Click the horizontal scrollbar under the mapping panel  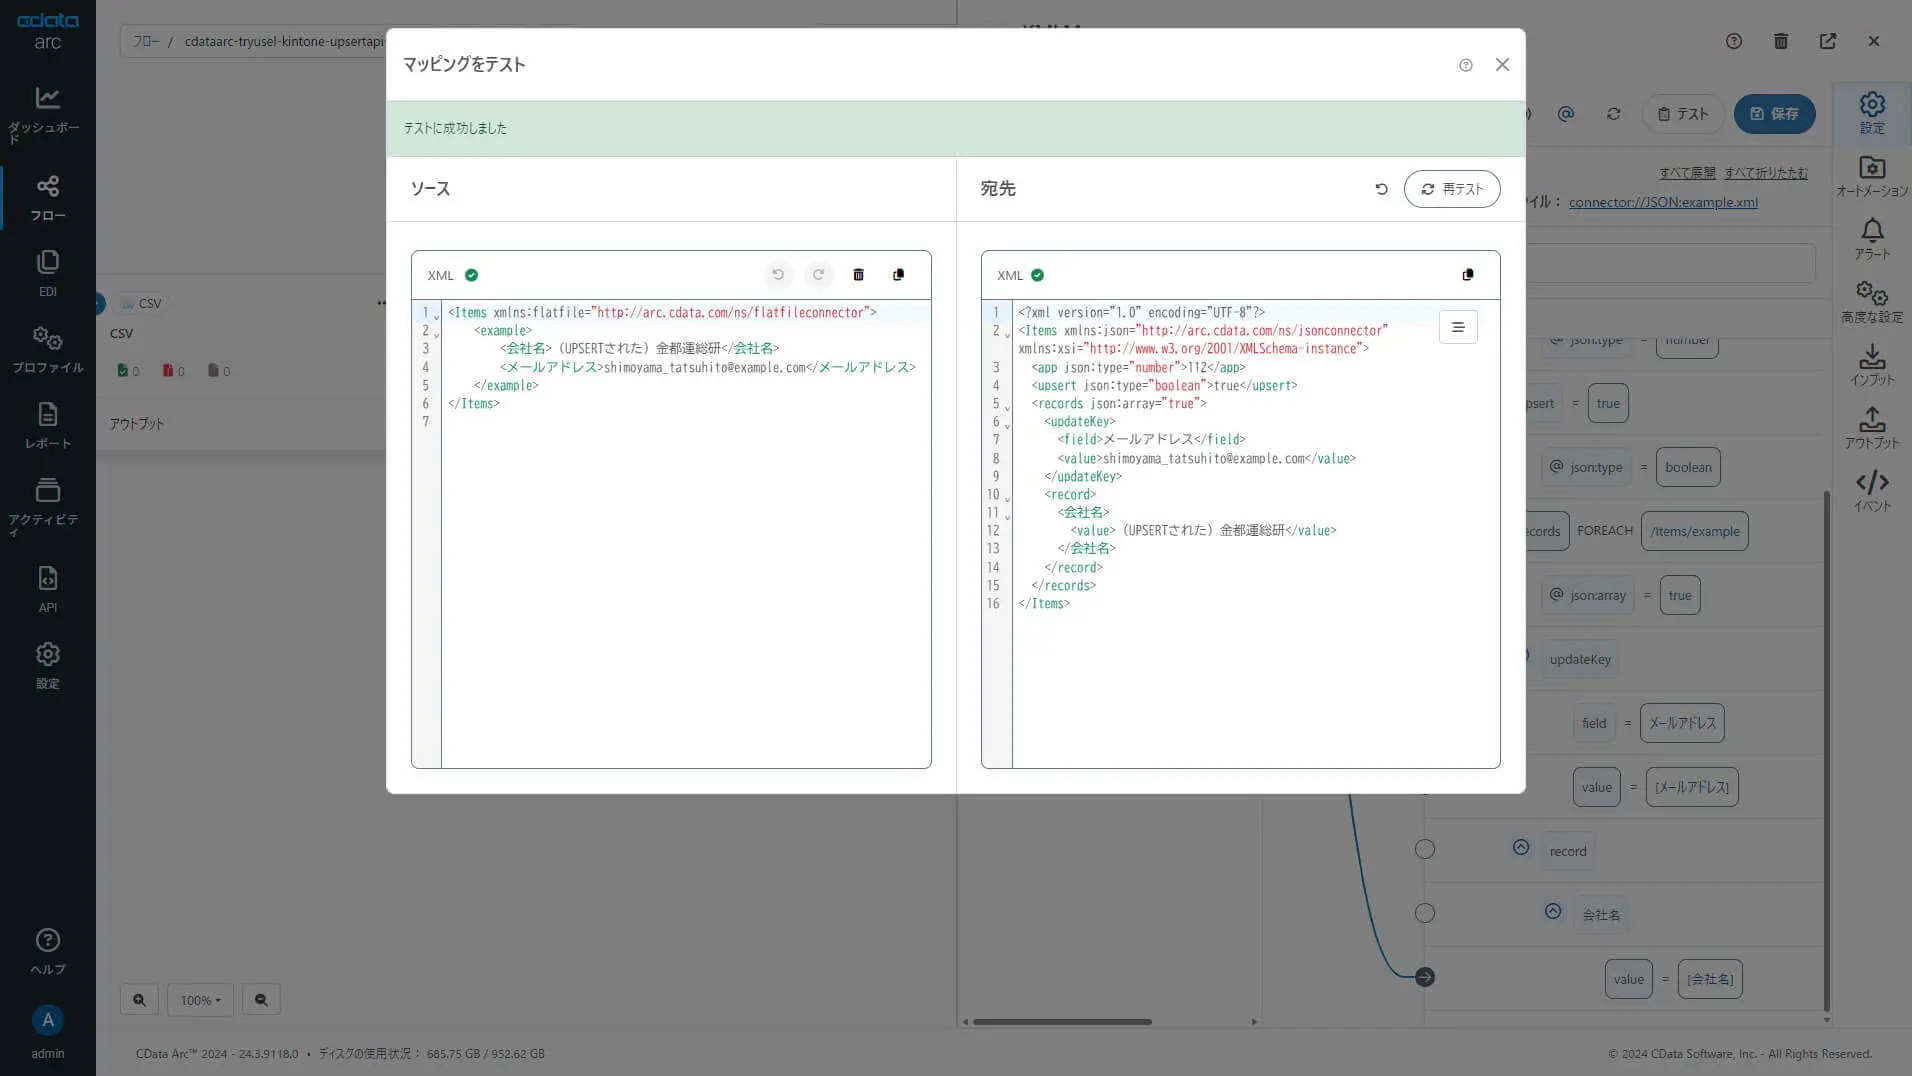[1062, 1022]
